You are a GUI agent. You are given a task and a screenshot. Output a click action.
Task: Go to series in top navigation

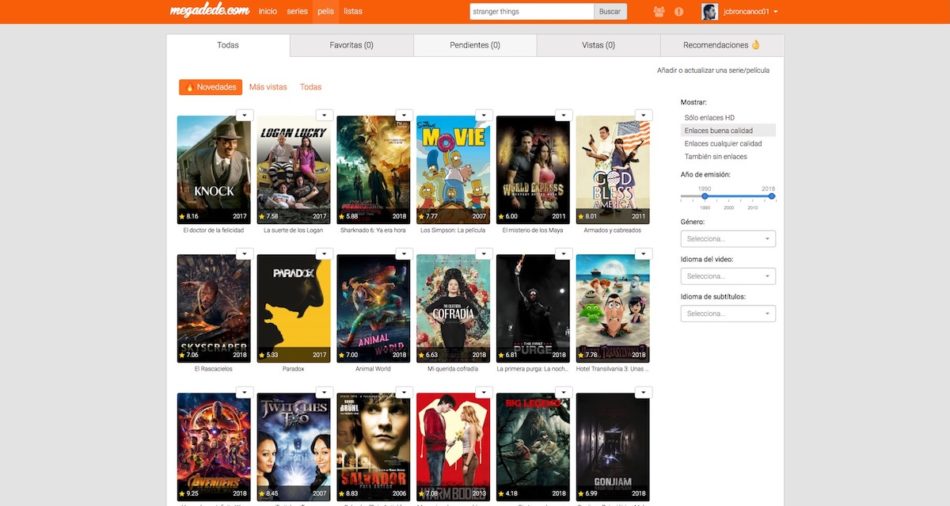(297, 11)
